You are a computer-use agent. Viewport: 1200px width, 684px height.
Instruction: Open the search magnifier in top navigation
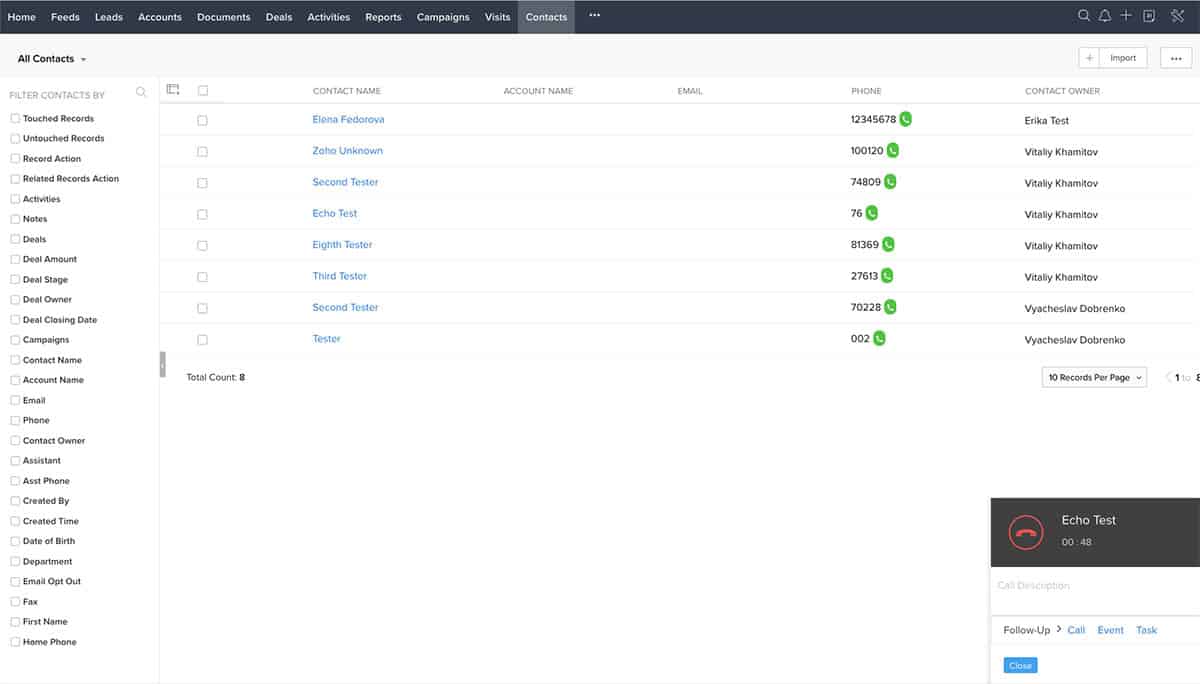(x=1084, y=16)
